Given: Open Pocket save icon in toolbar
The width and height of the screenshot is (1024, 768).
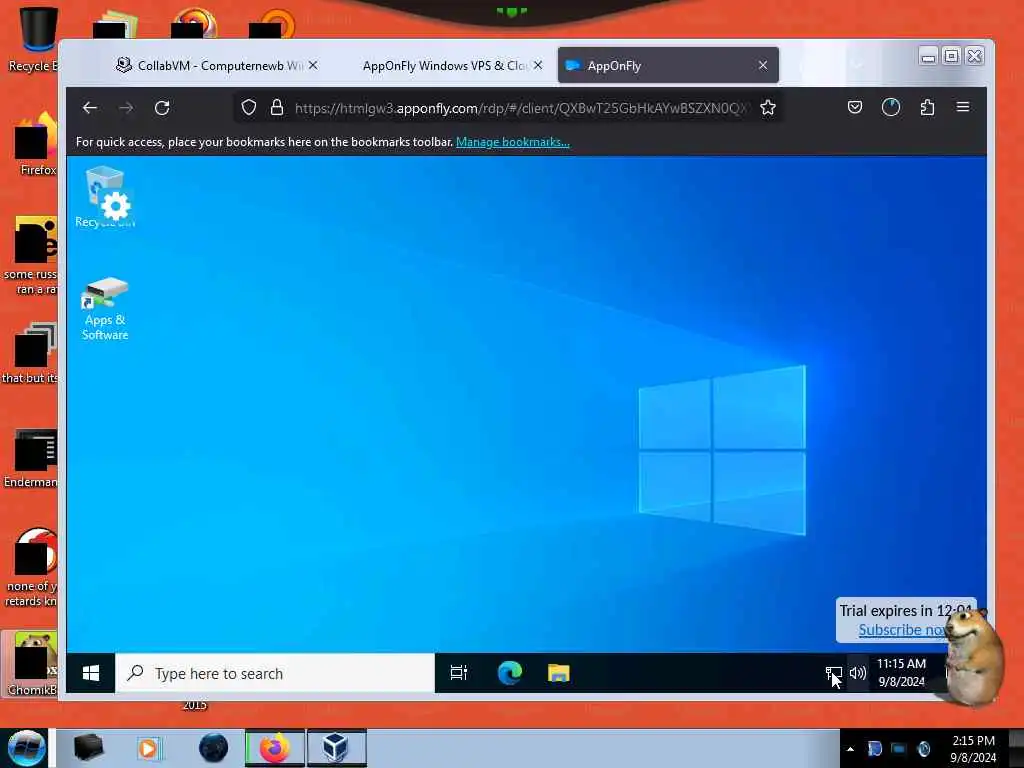Looking at the screenshot, I should pos(855,107).
